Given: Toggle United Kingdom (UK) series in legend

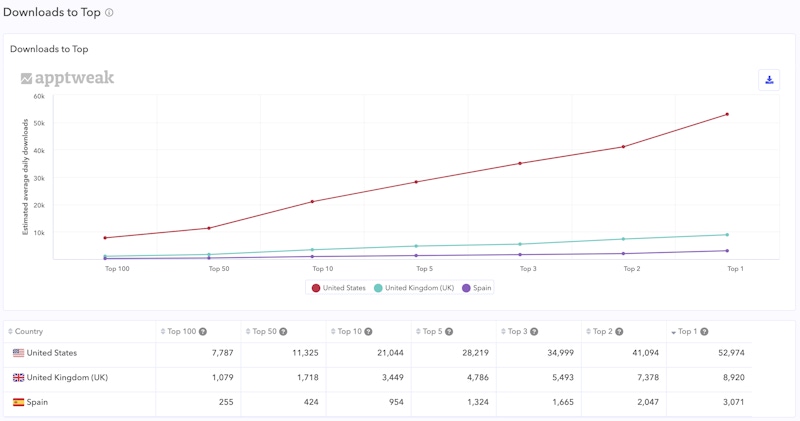Looking at the screenshot, I should (414, 288).
